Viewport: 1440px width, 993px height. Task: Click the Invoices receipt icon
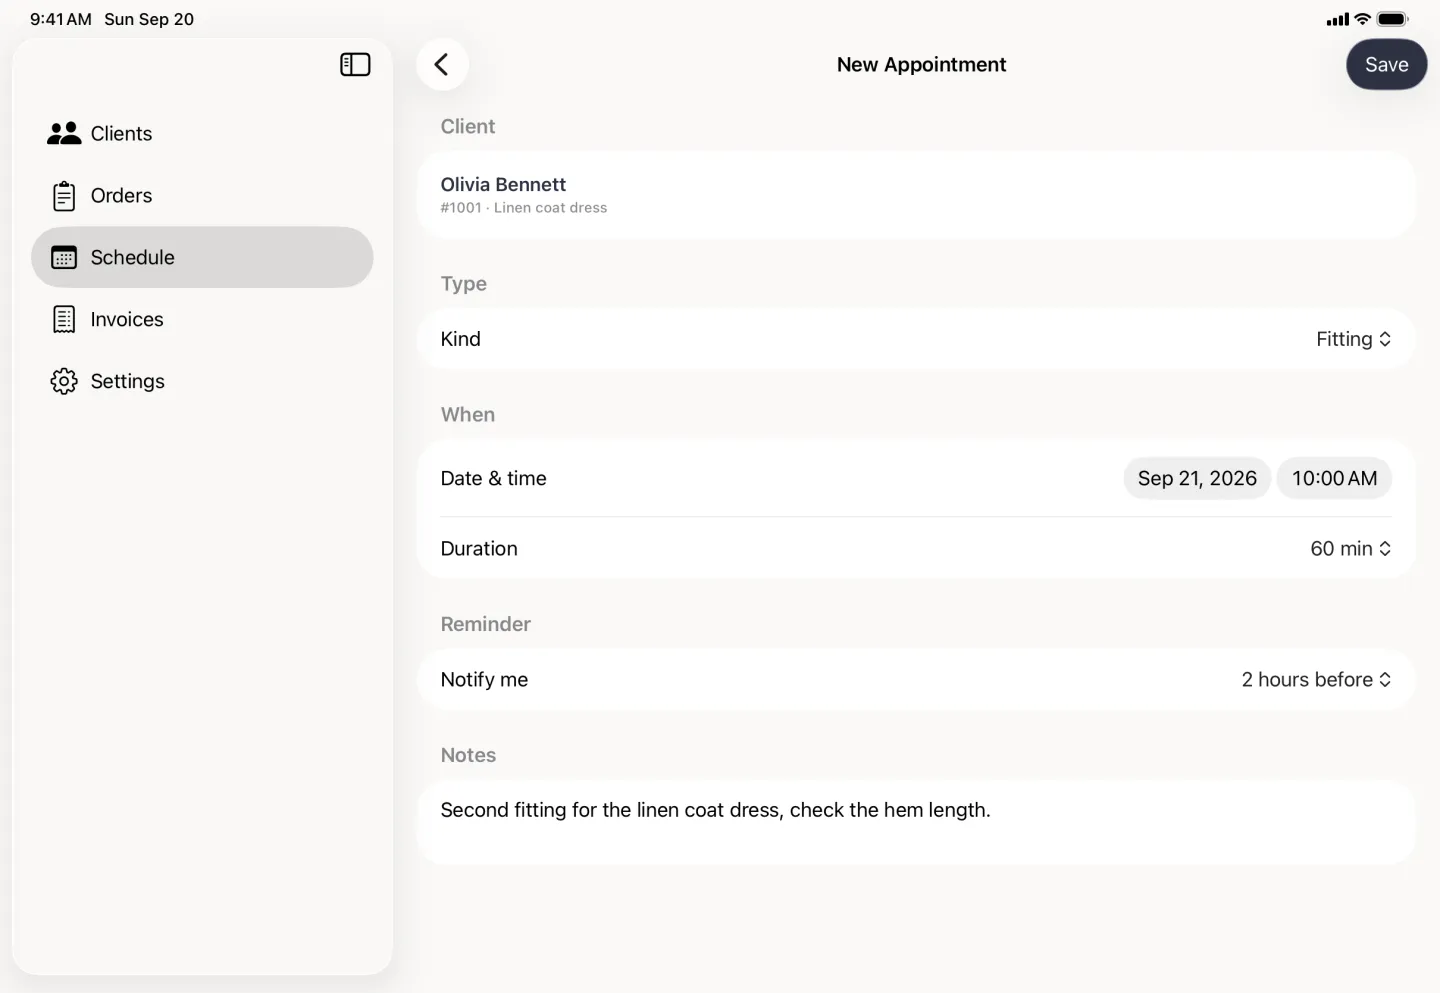pos(64,320)
